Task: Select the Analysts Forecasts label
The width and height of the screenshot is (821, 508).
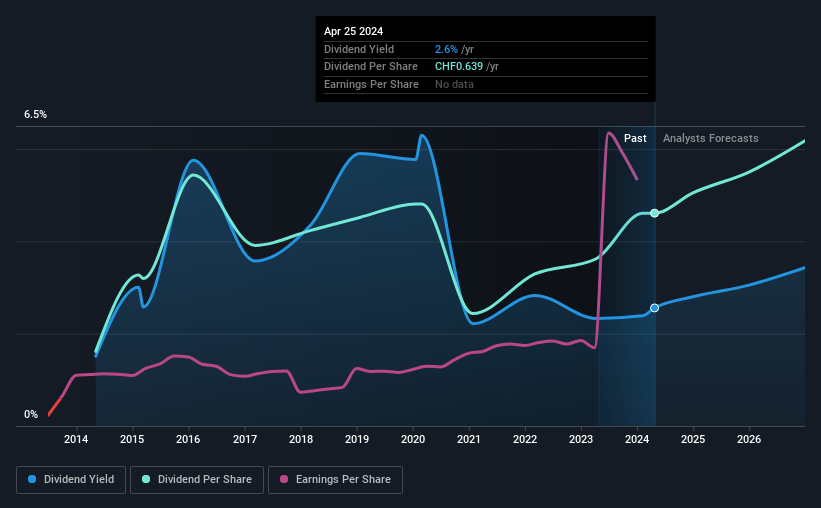Action: pyautogui.click(x=711, y=138)
